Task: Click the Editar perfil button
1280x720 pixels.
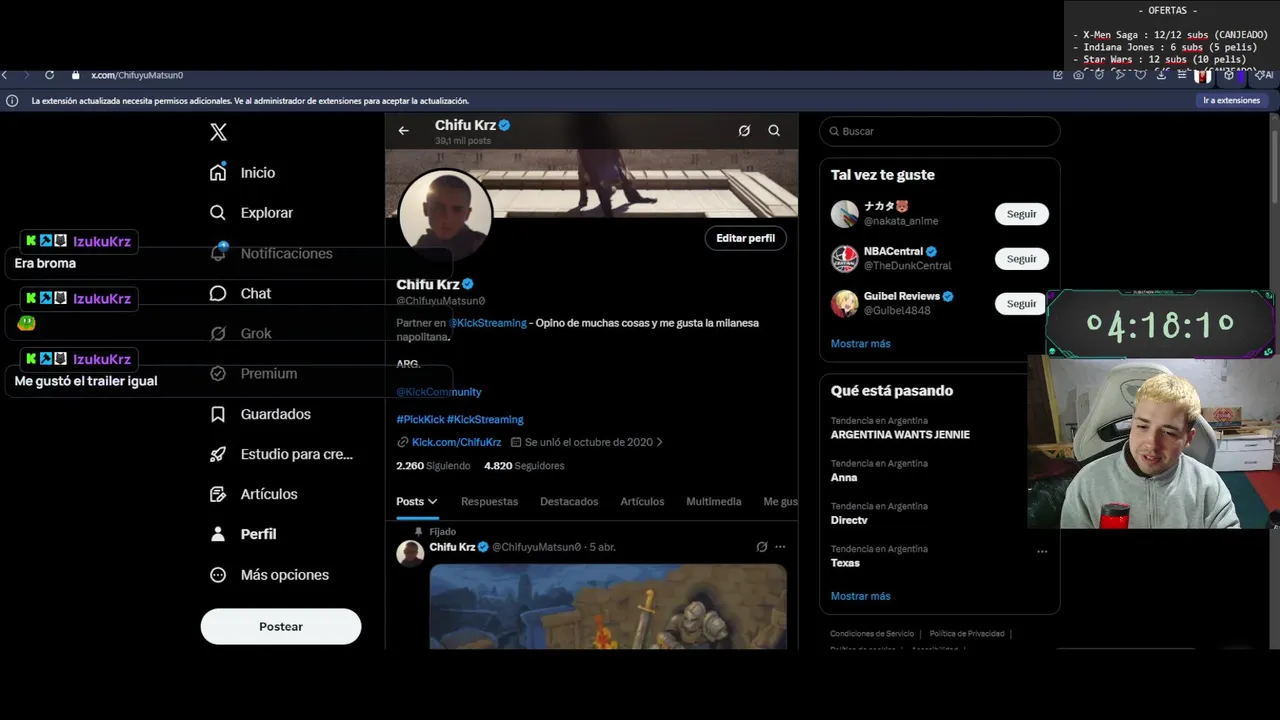Action: (x=745, y=238)
